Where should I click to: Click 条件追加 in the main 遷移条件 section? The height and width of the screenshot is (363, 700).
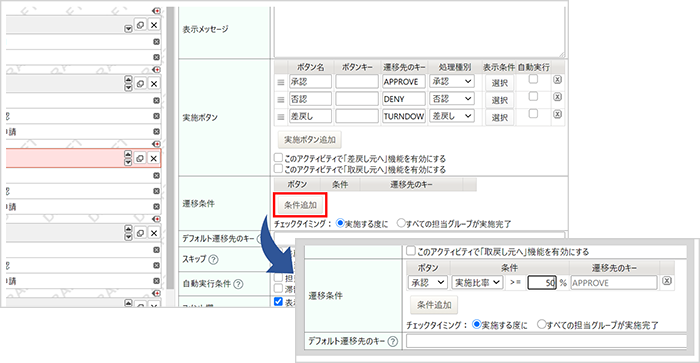[300, 205]
